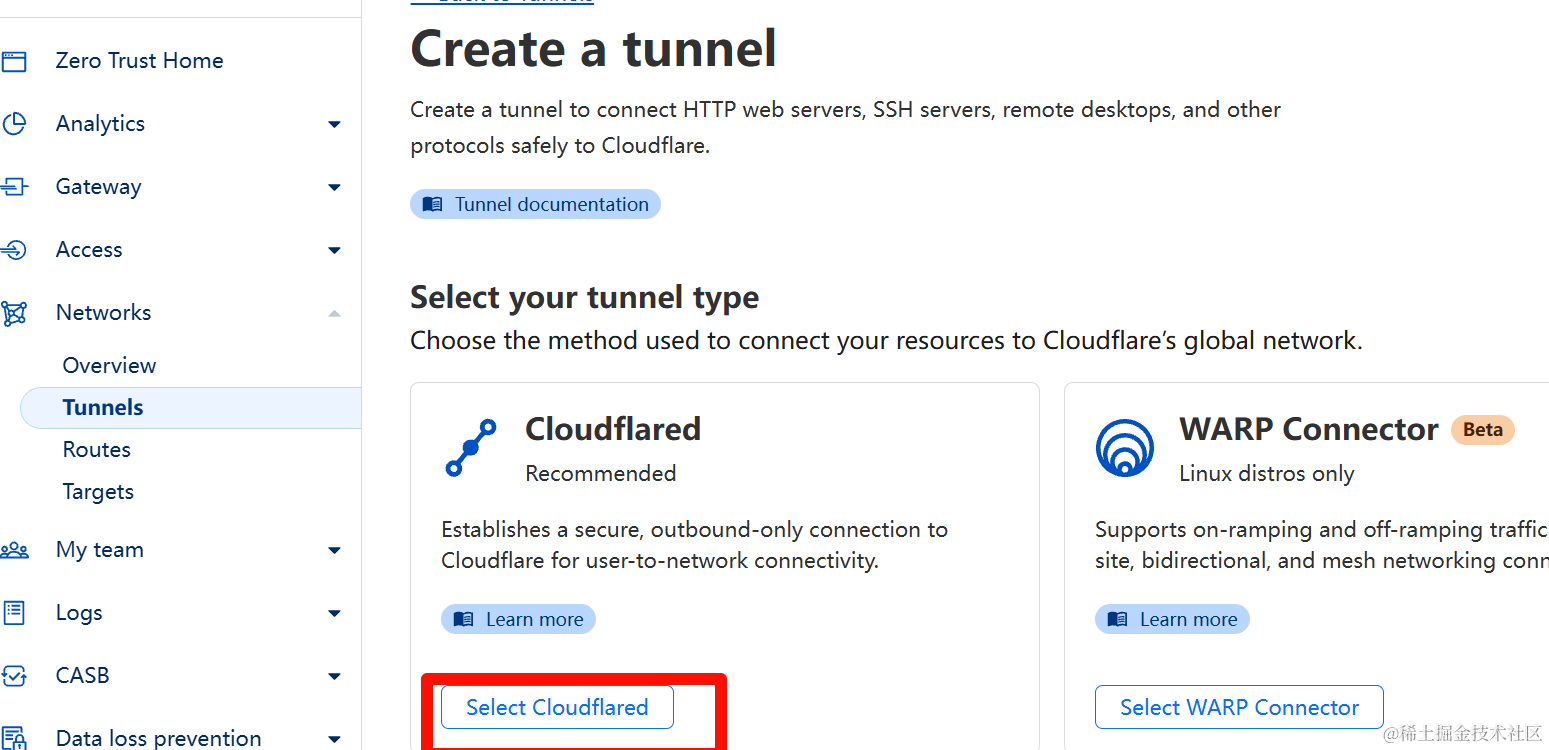Open Targets under Networks

(x=98, y=491)
